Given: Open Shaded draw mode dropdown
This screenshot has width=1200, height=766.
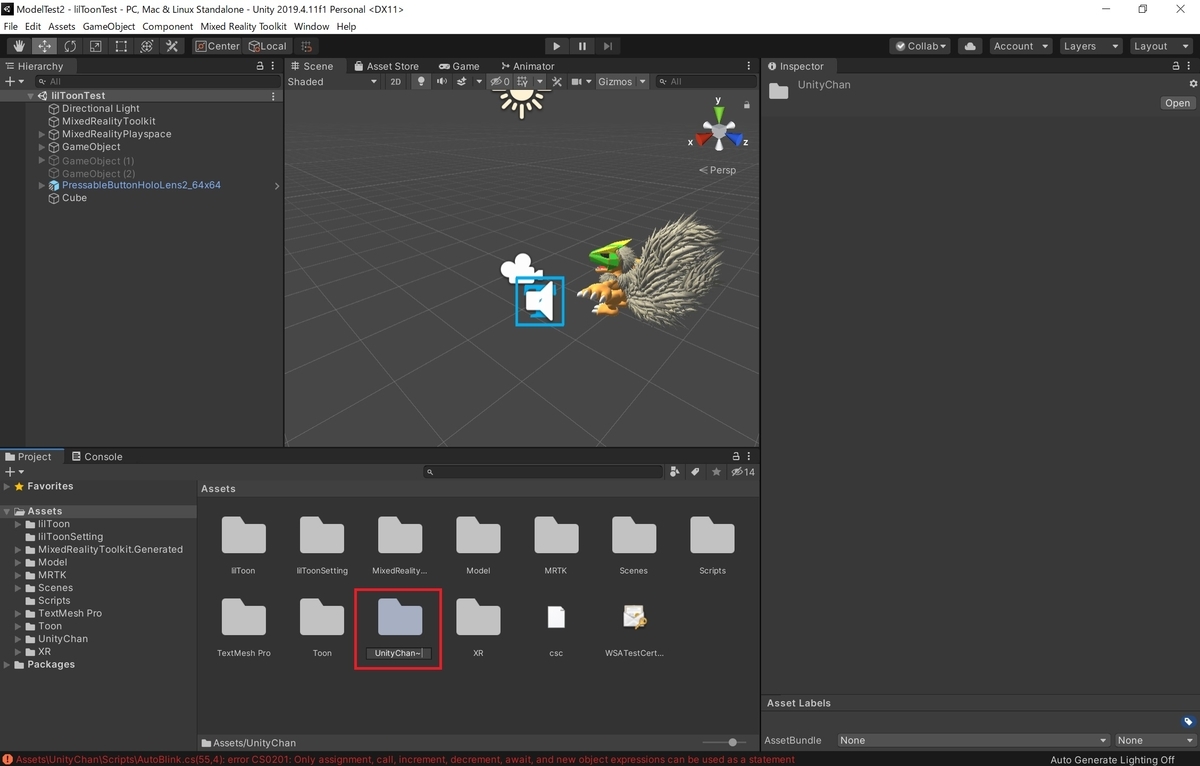Looking at the screenshot, I should 332,82.
